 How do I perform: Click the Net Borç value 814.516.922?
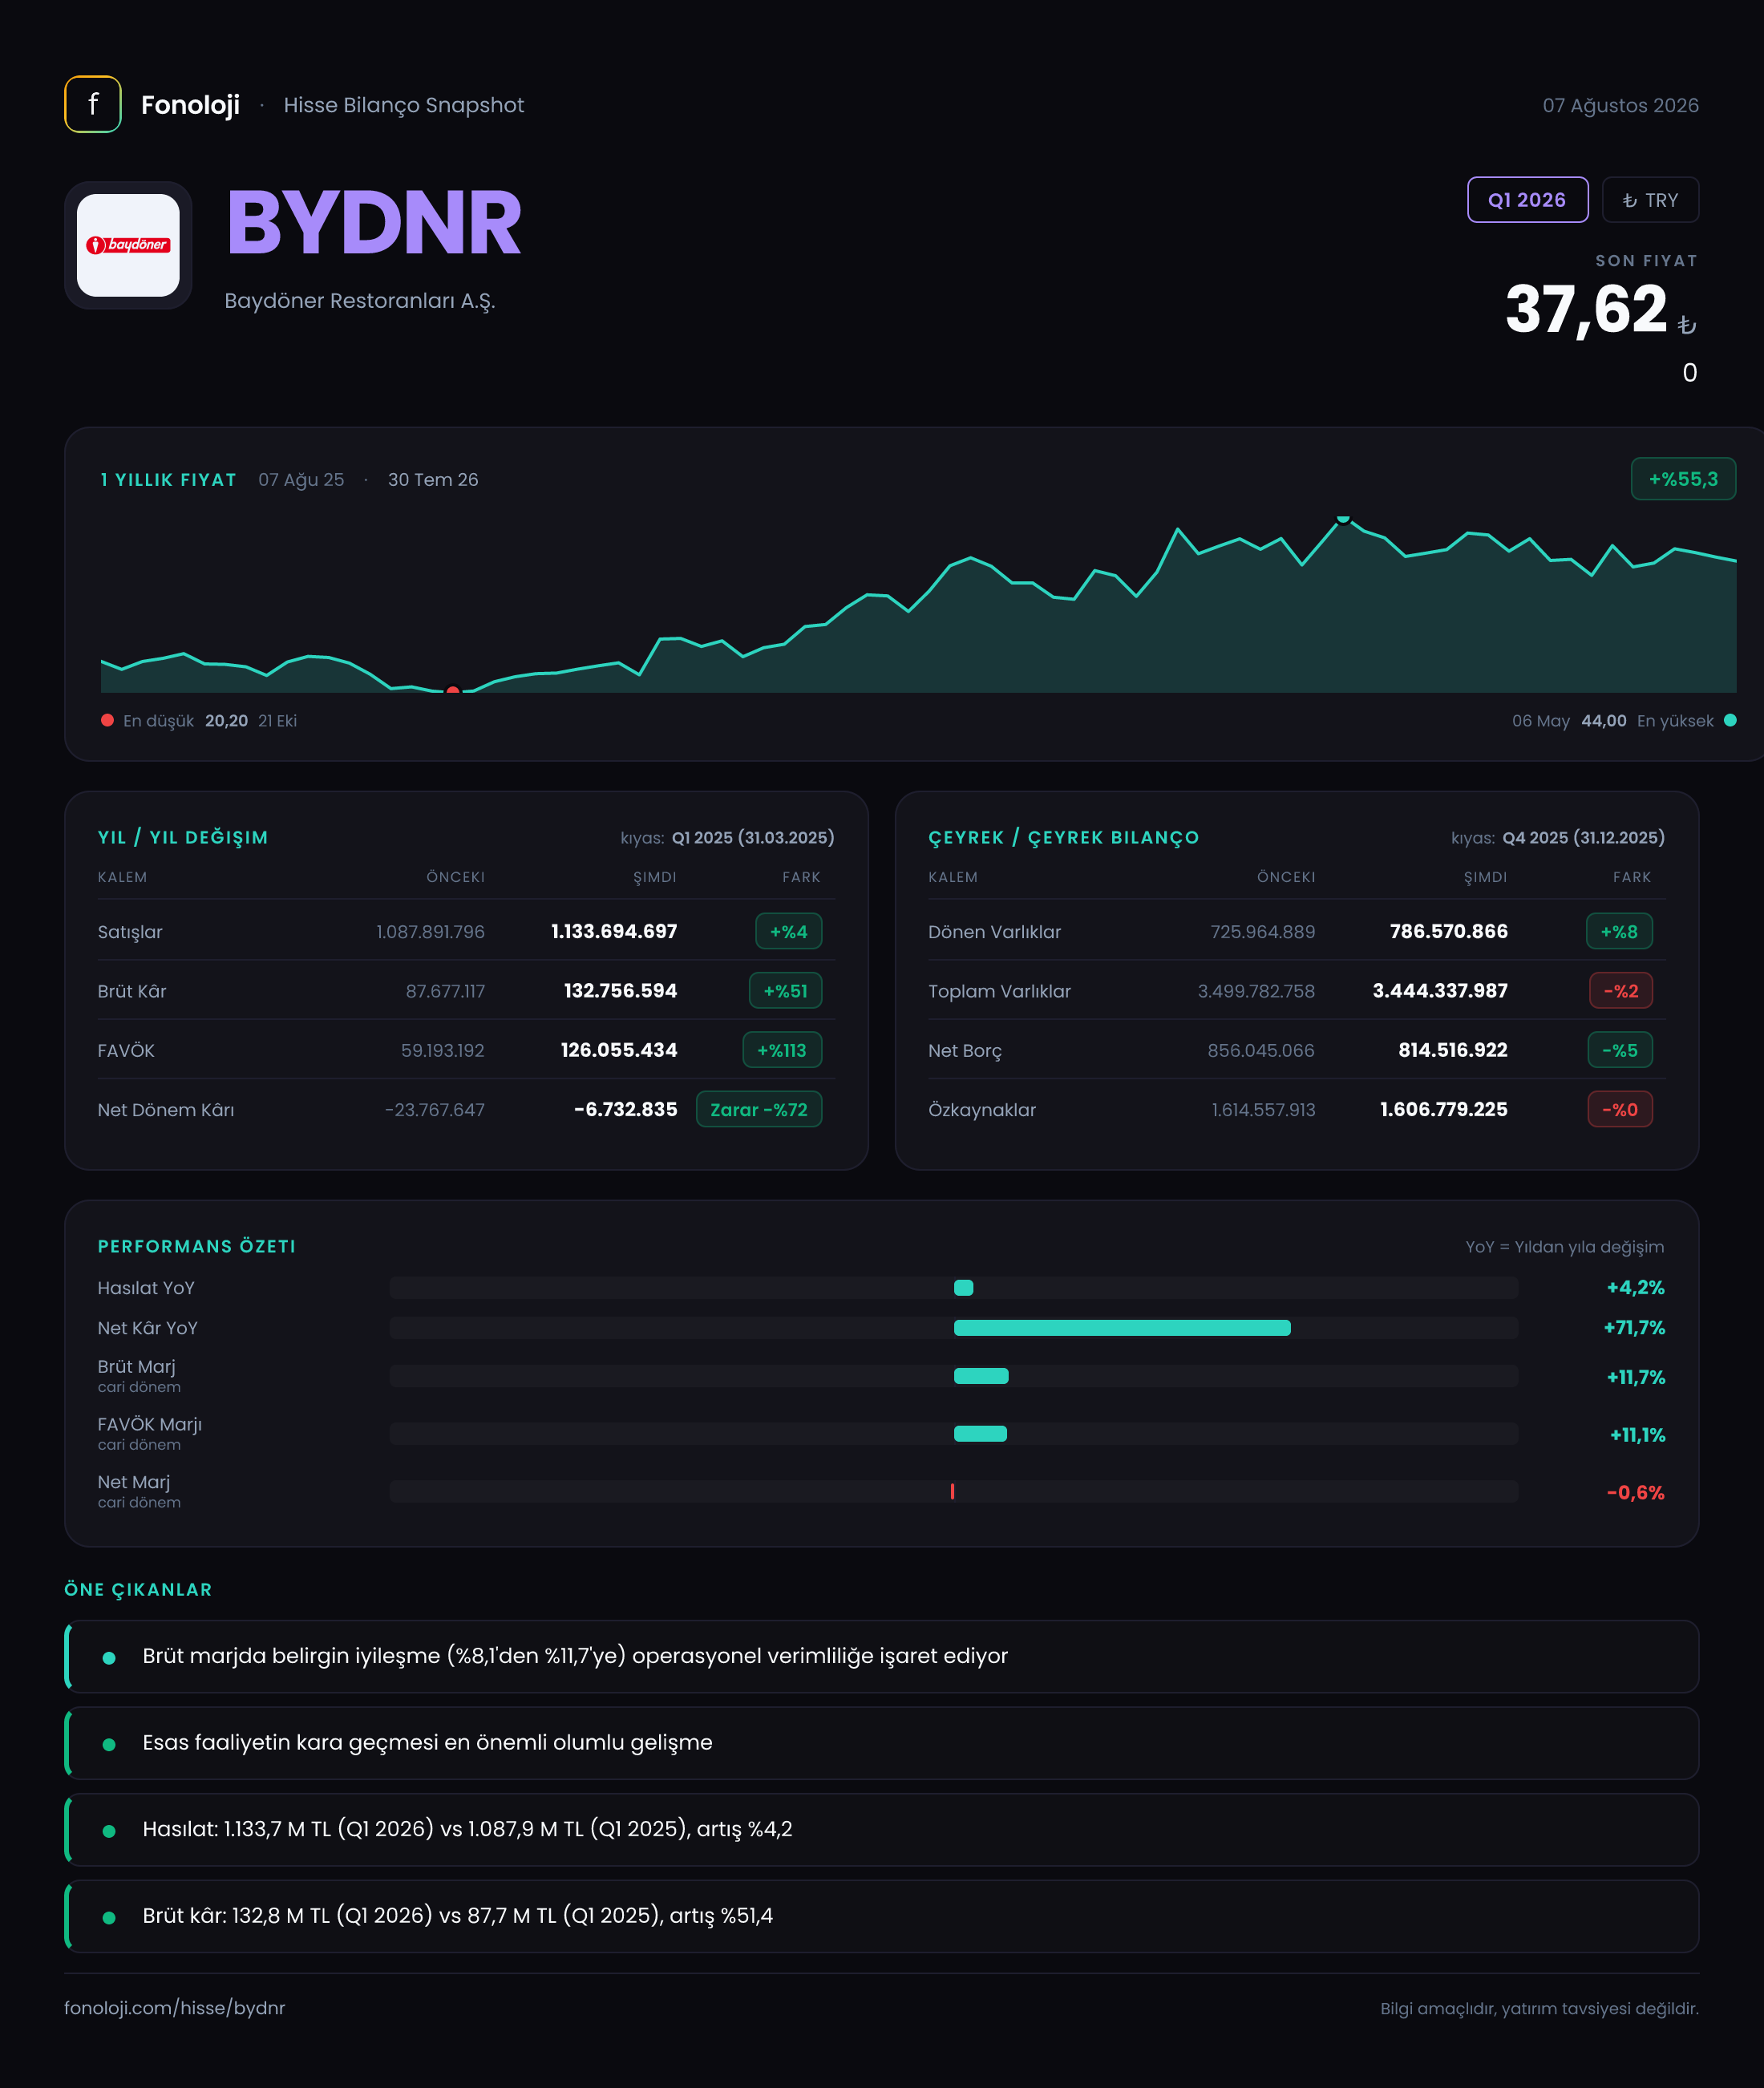click(1452, 1050)
